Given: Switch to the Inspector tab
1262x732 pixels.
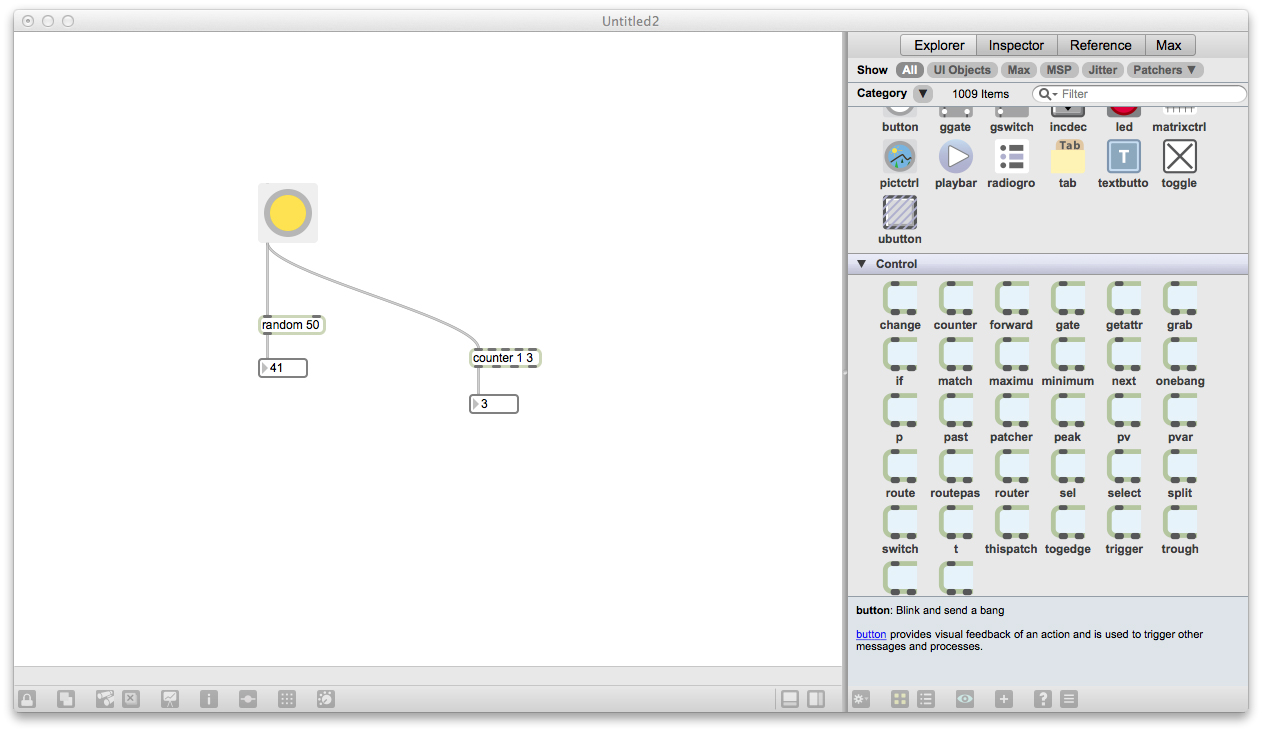Looking at the screenshot, I should pos(1016,45).
